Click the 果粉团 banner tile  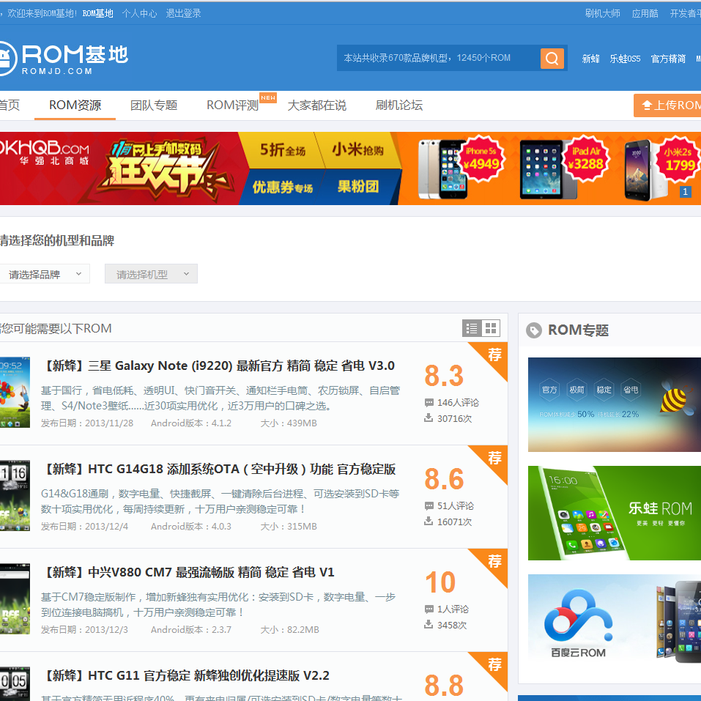click(x=359, y=186)
